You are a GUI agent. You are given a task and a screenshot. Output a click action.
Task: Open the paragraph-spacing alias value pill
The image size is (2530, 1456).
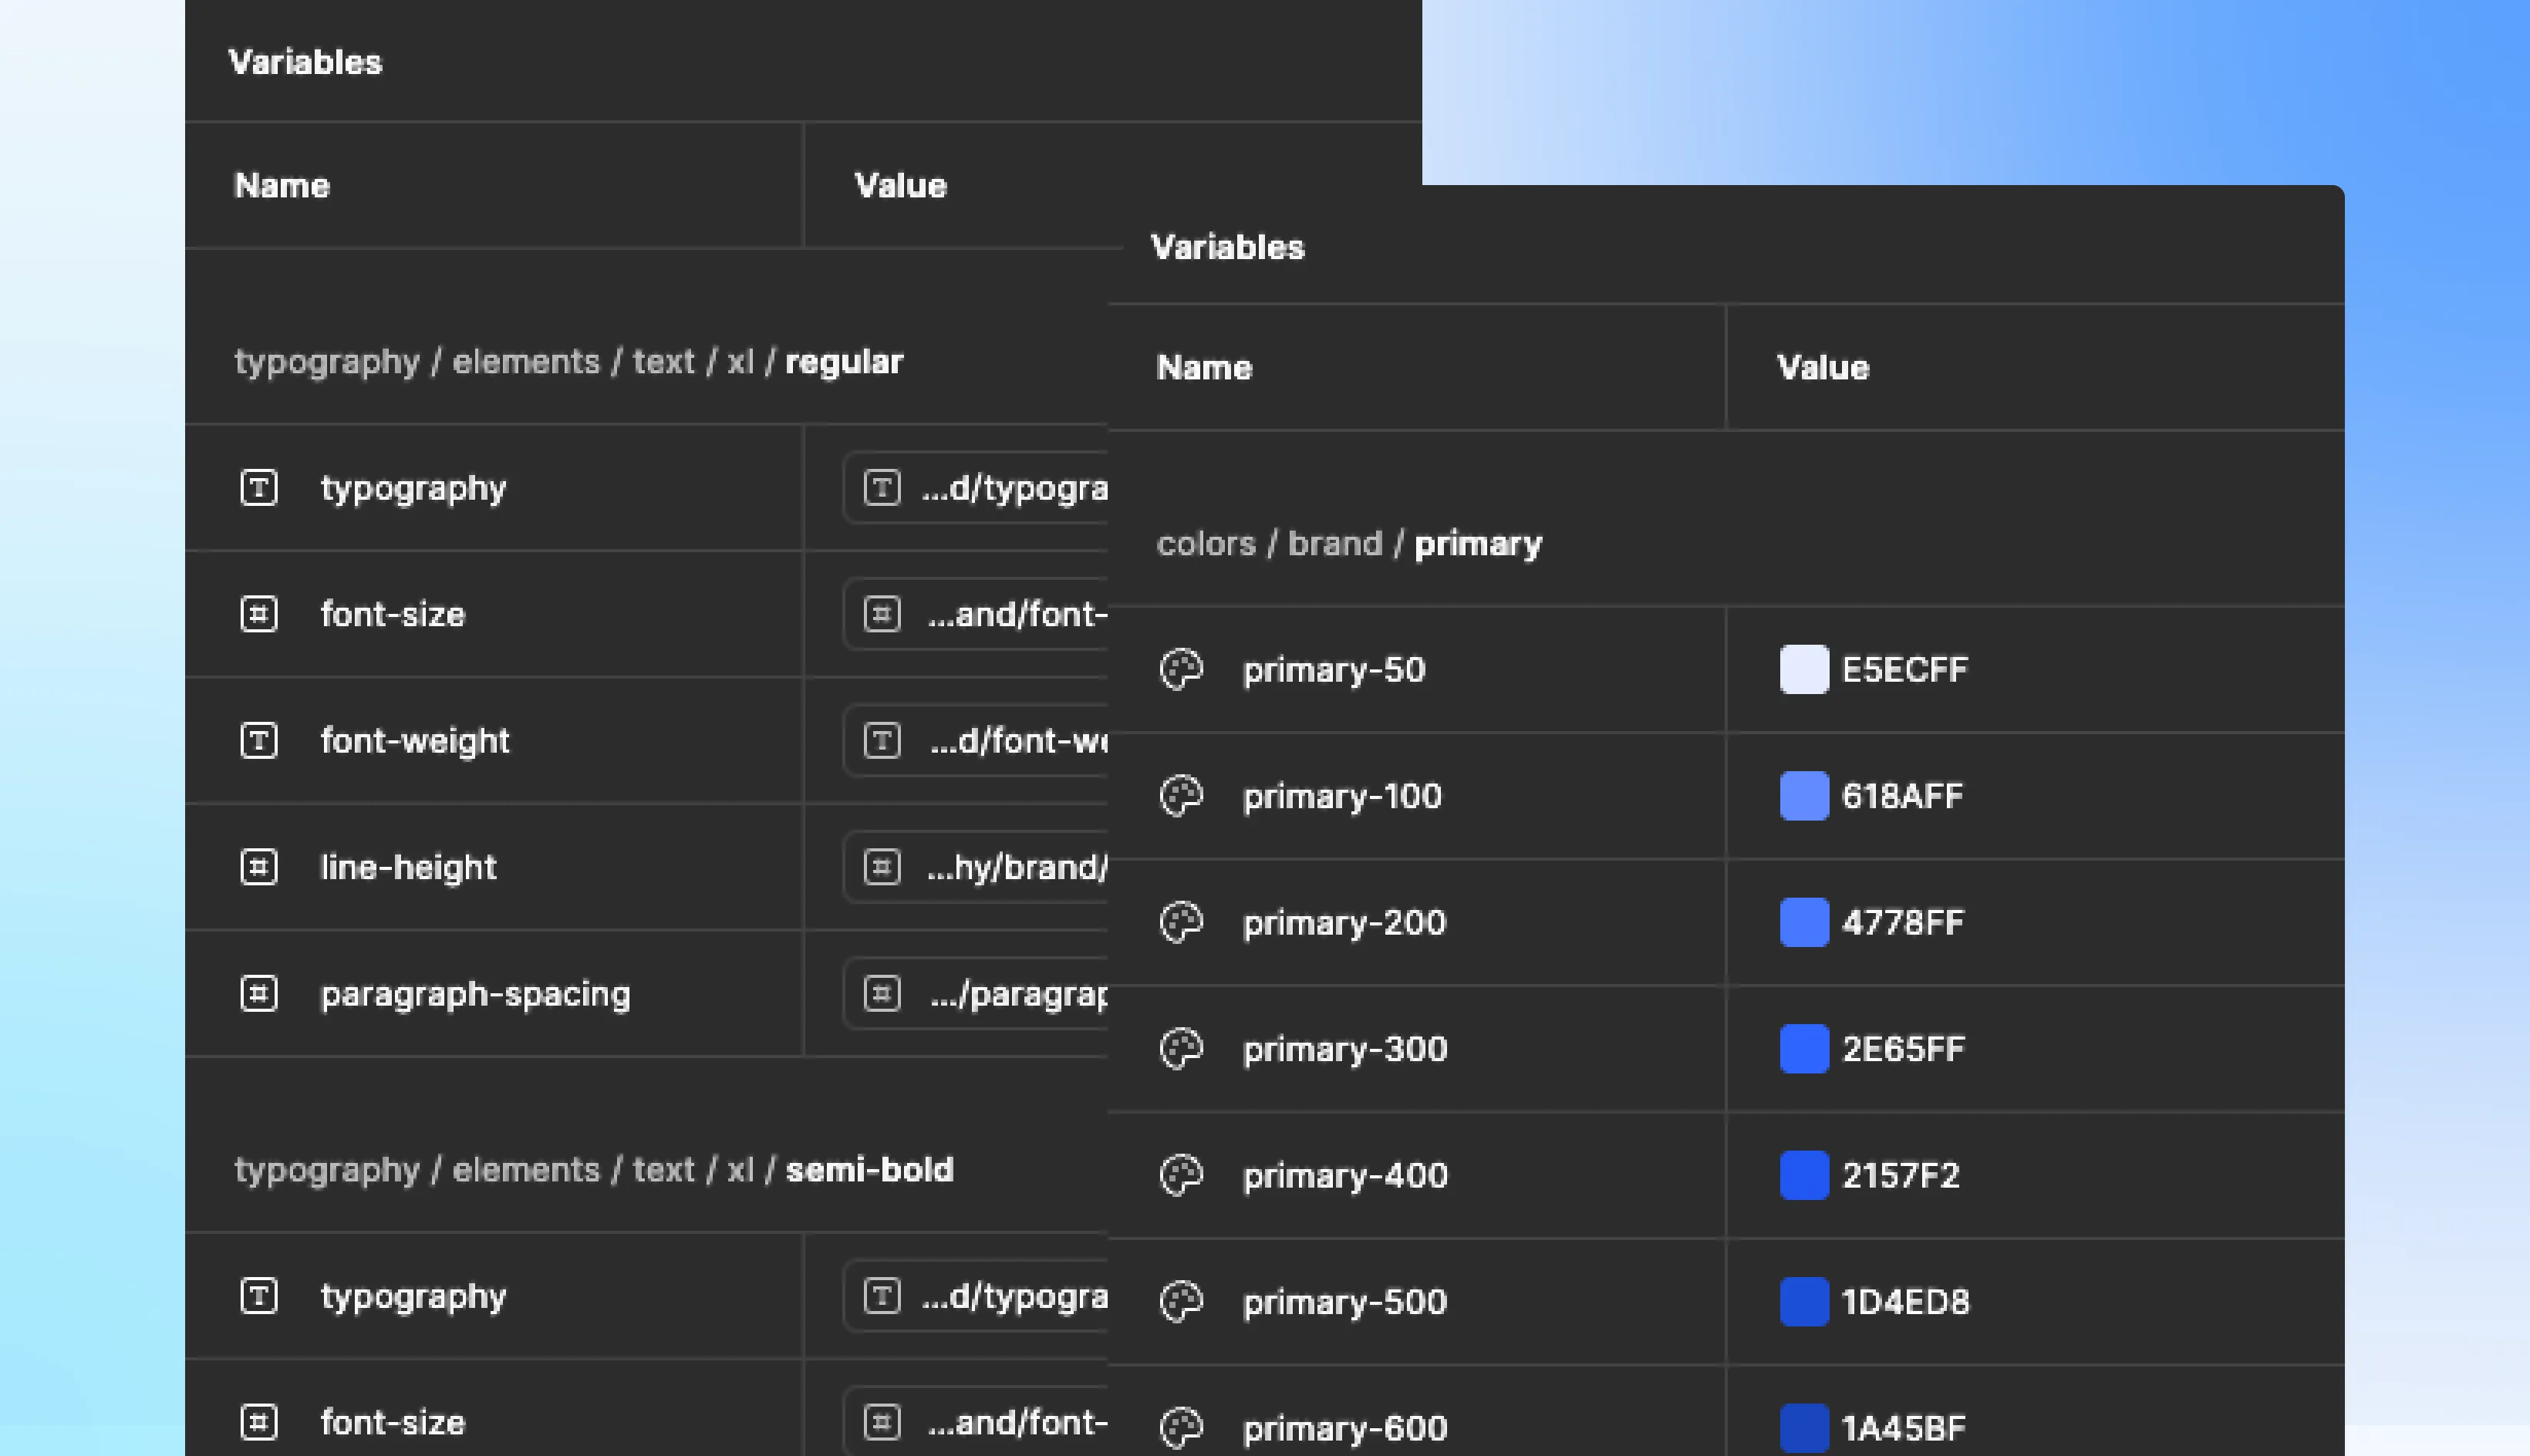pos(985,994)
